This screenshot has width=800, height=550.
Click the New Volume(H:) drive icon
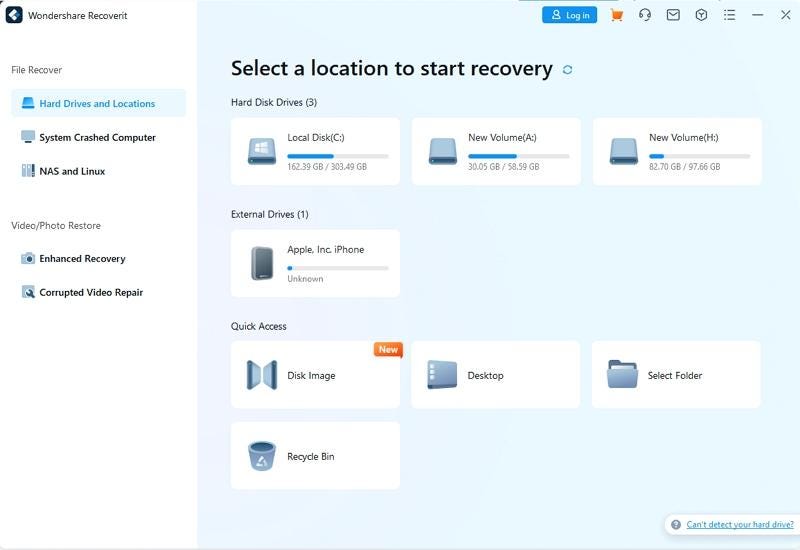click(623, 152)
